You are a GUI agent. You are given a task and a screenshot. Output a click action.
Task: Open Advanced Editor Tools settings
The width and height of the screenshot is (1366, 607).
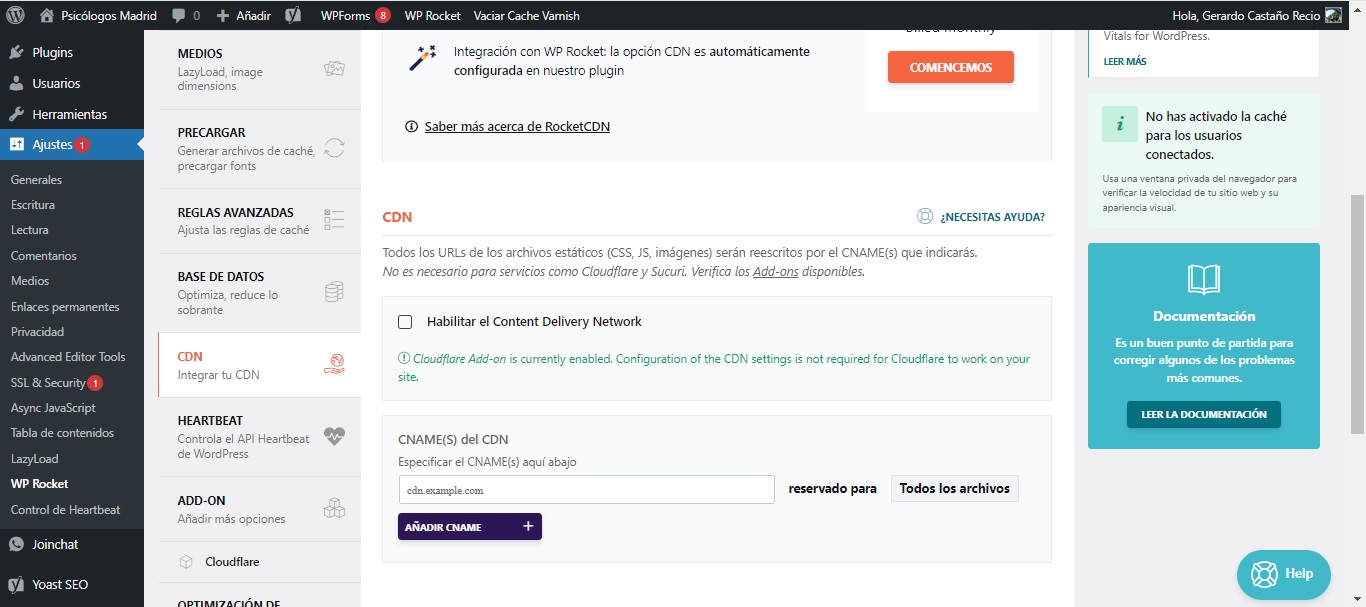68,357
